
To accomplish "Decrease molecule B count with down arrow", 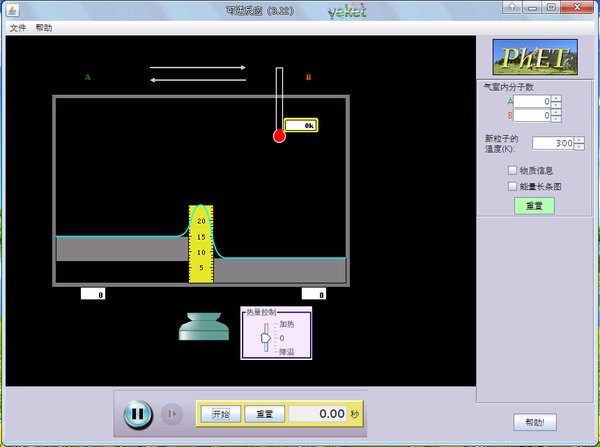I will pyautogui.click(x=556, y=119).
